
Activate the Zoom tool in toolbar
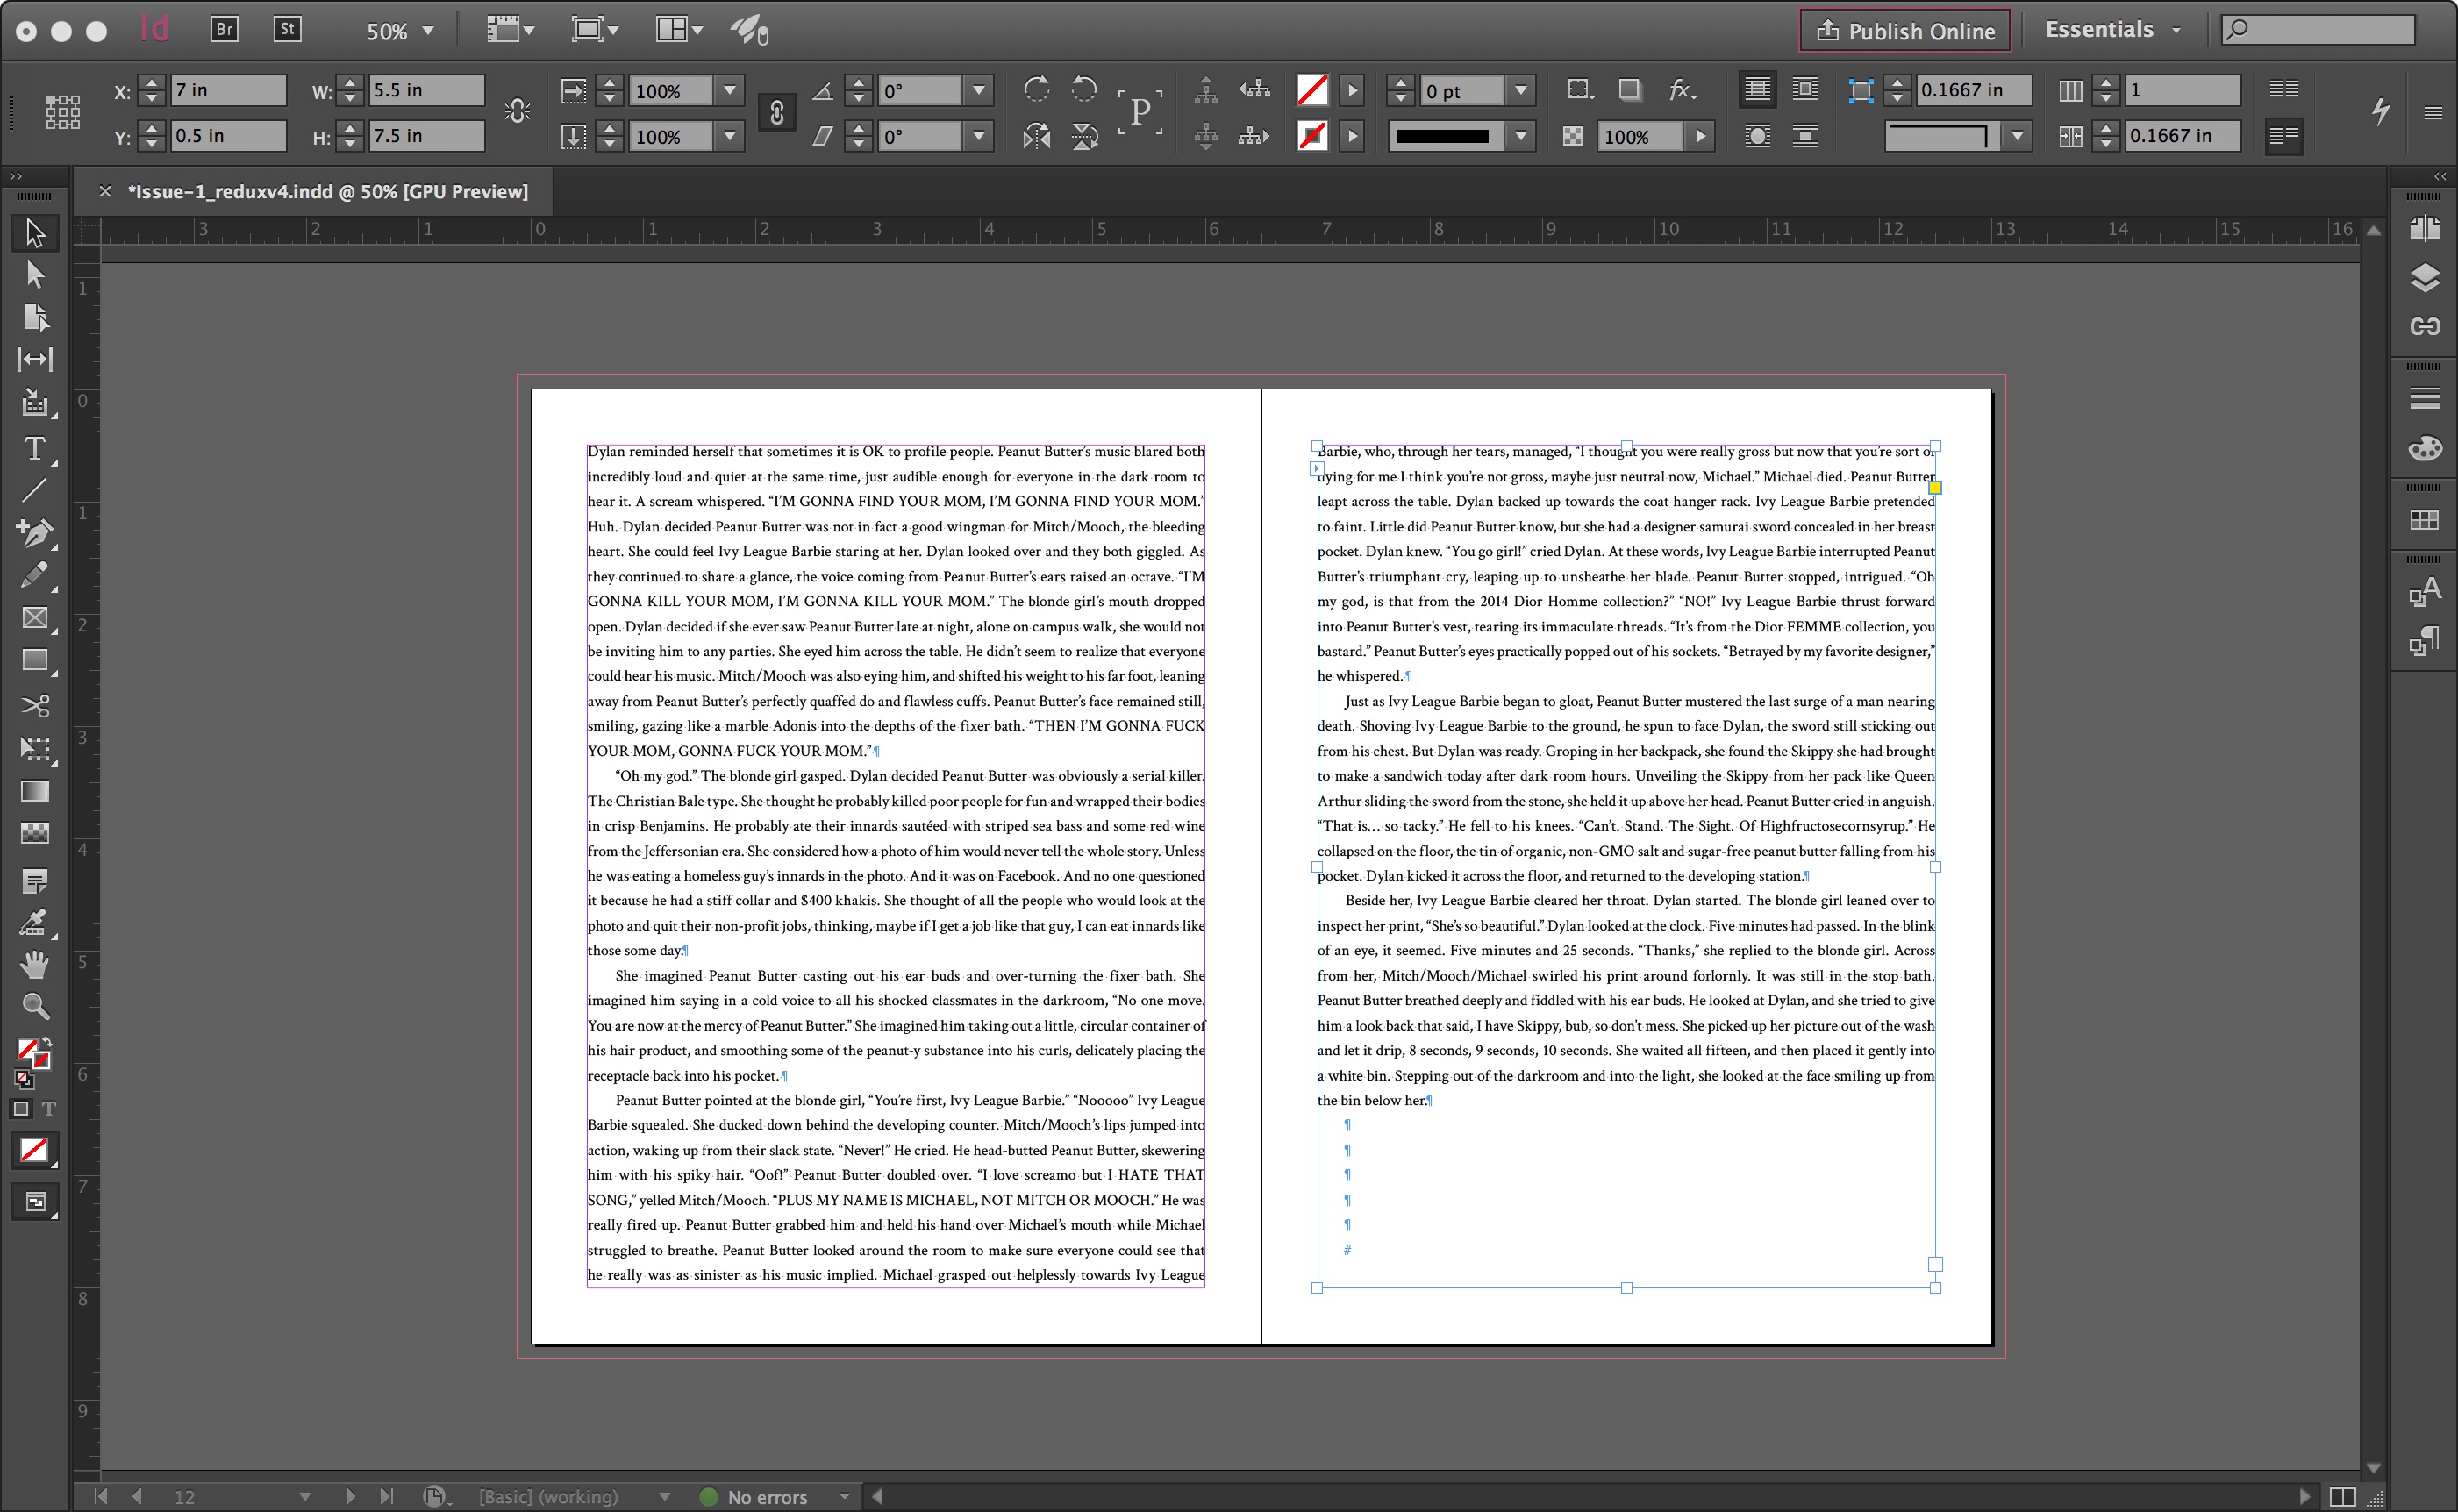35,1006
